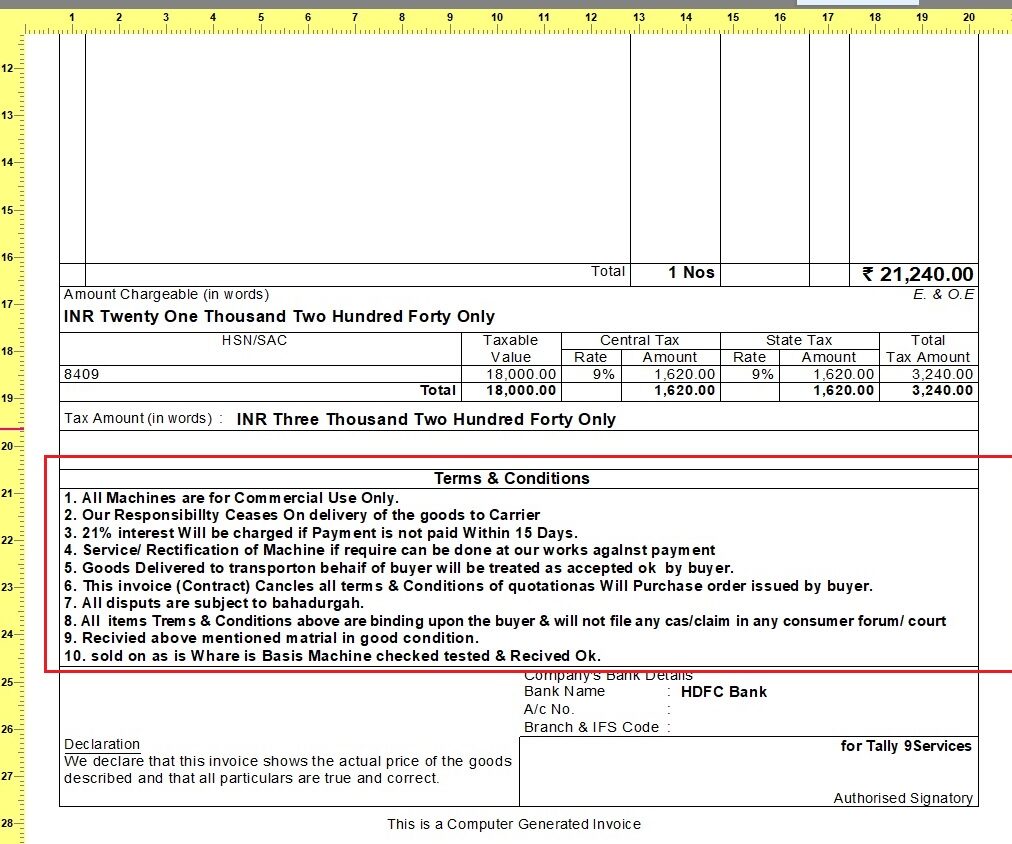Click the 'A/c No.' label
Viewport: 1012px width, 844px height.
pos(549,709)
